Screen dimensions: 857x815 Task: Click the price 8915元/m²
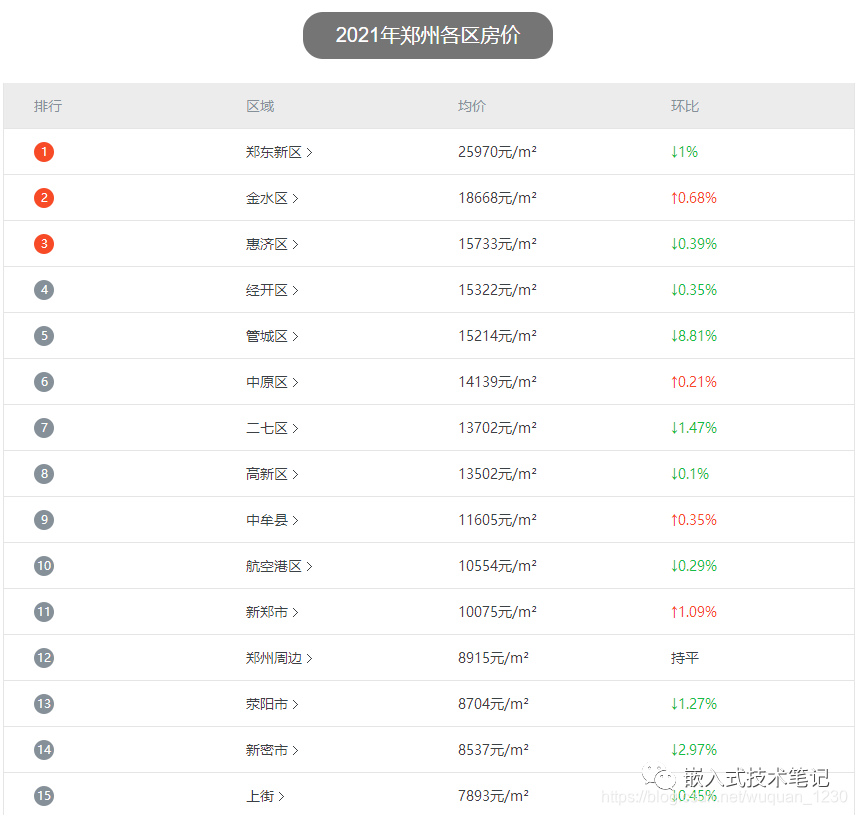coord(494,657)
